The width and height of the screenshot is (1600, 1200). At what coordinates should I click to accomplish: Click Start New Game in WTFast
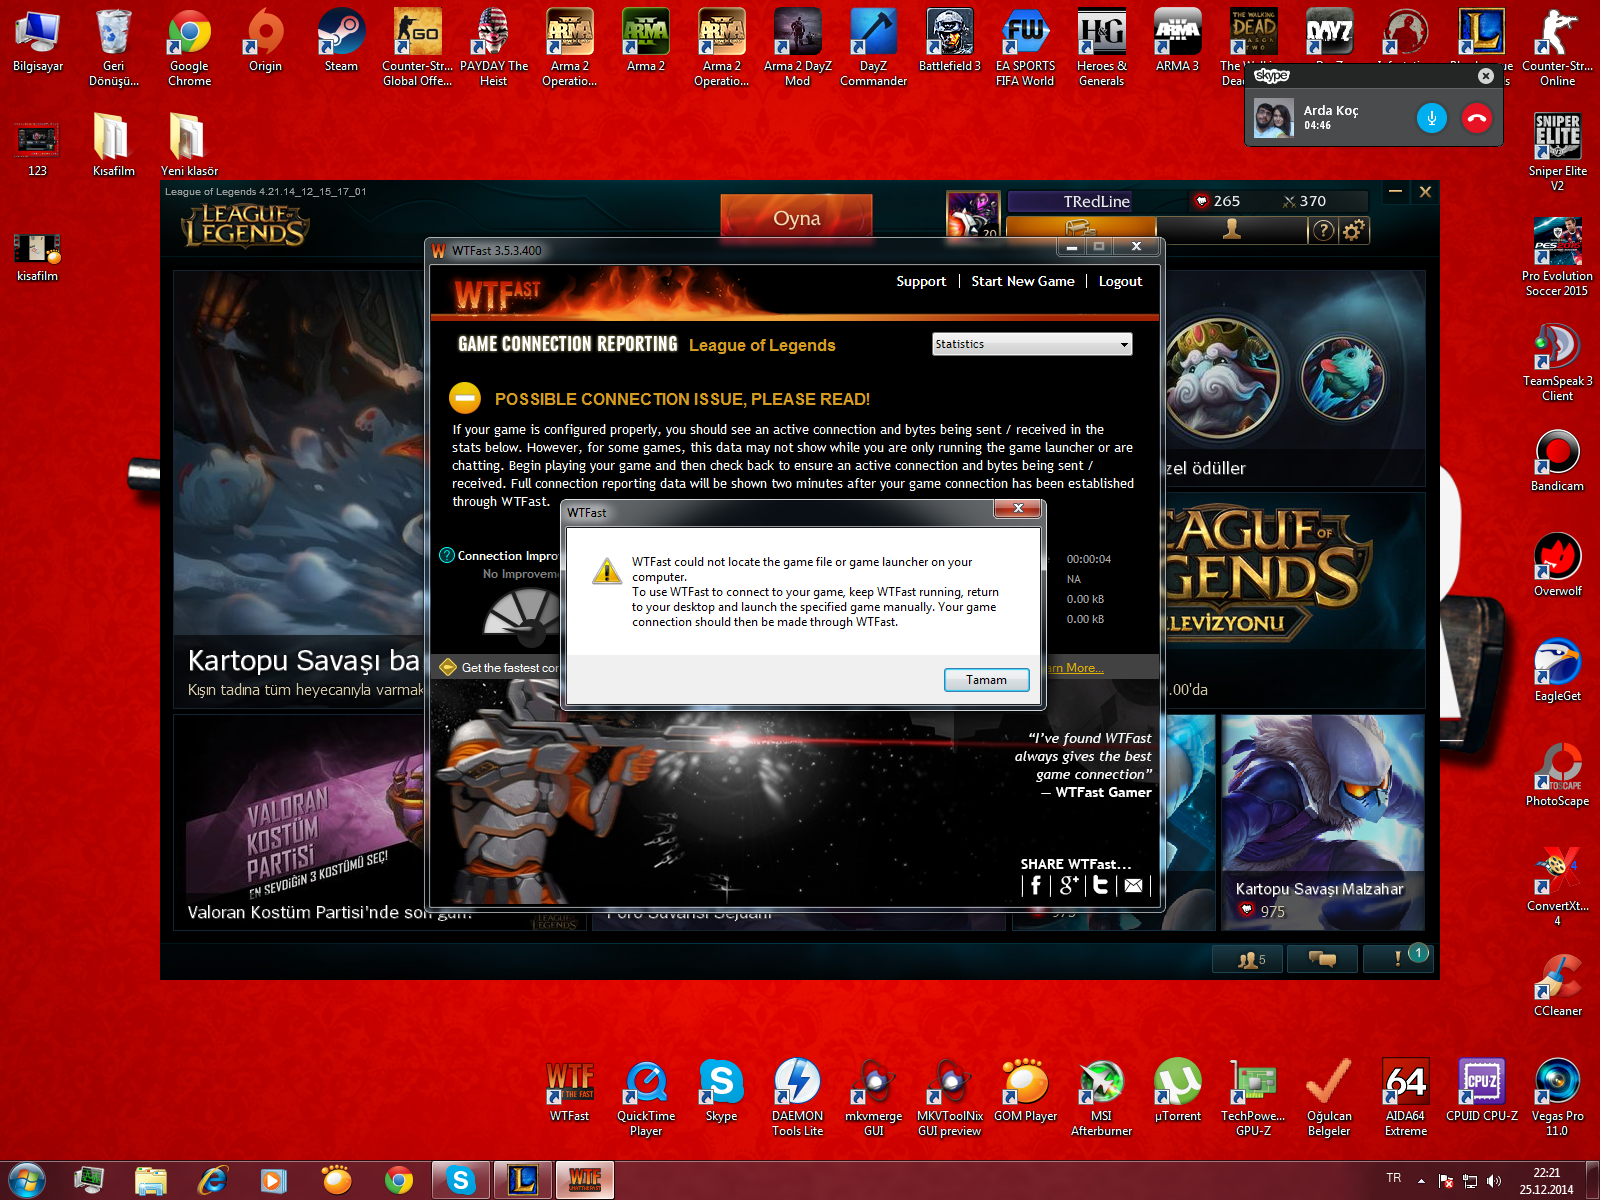point(1023,282)
